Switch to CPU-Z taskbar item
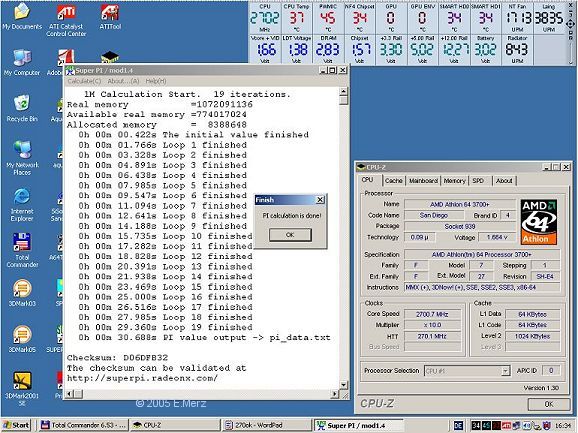Image resolution: width=578 pixels, height=433 pixels. tap(175, 425)
